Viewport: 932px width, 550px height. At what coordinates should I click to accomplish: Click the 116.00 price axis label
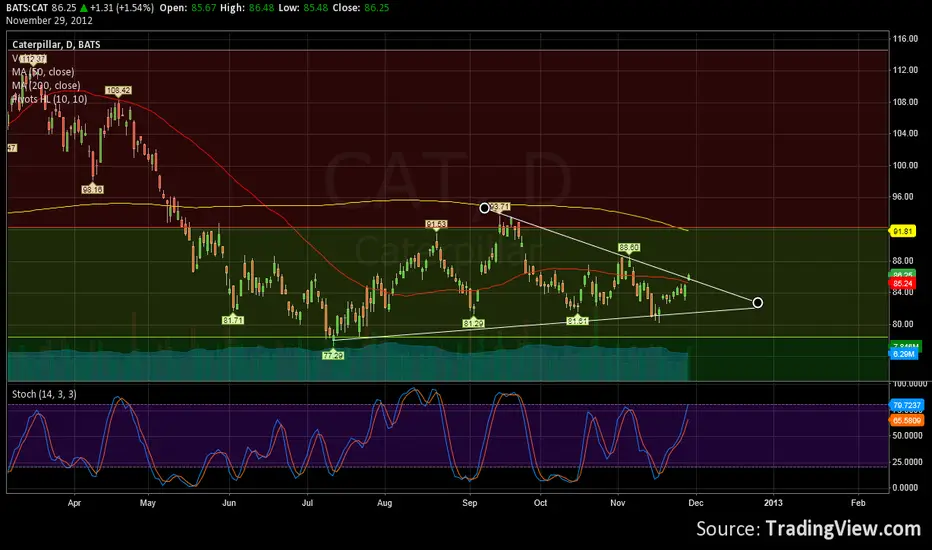[x=905, y=39]
